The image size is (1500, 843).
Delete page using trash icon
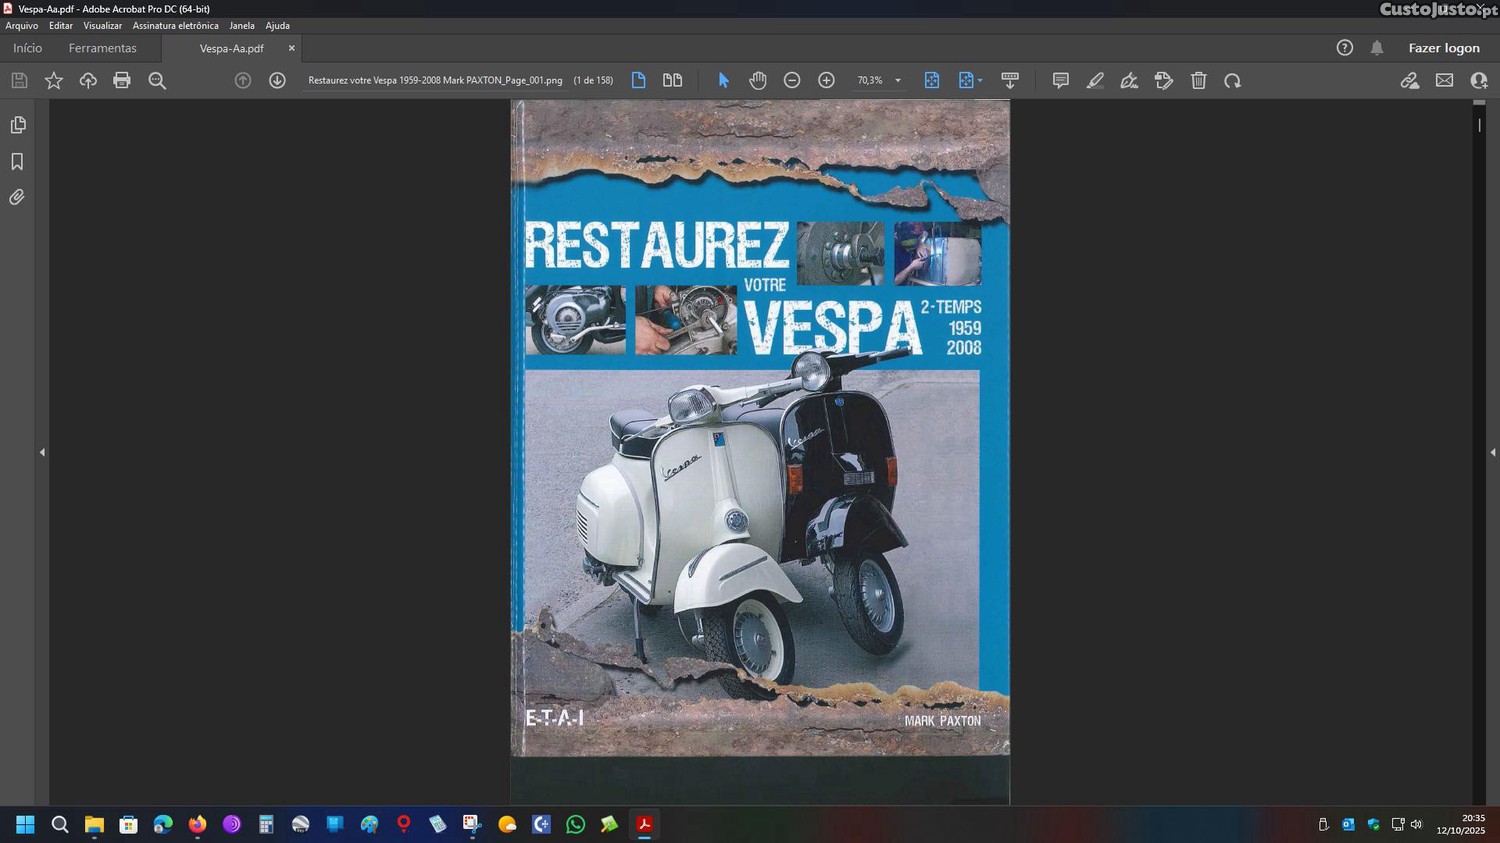pos(1199,81)
